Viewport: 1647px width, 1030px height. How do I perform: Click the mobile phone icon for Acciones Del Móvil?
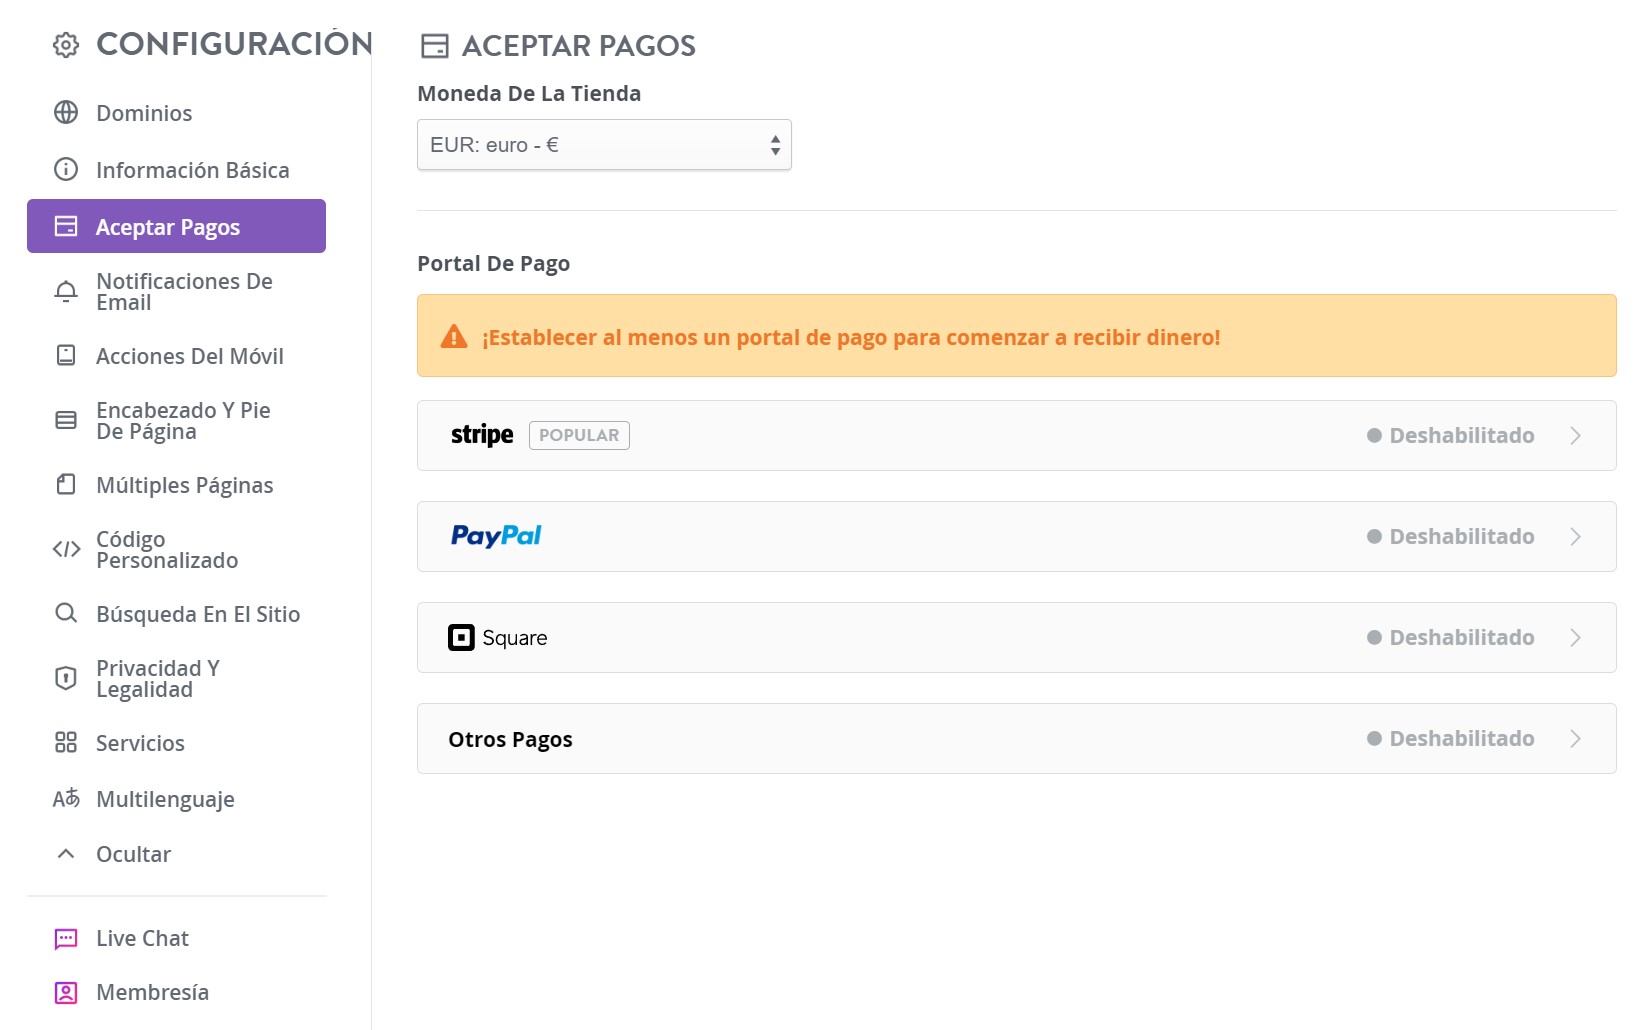[66, 356]
